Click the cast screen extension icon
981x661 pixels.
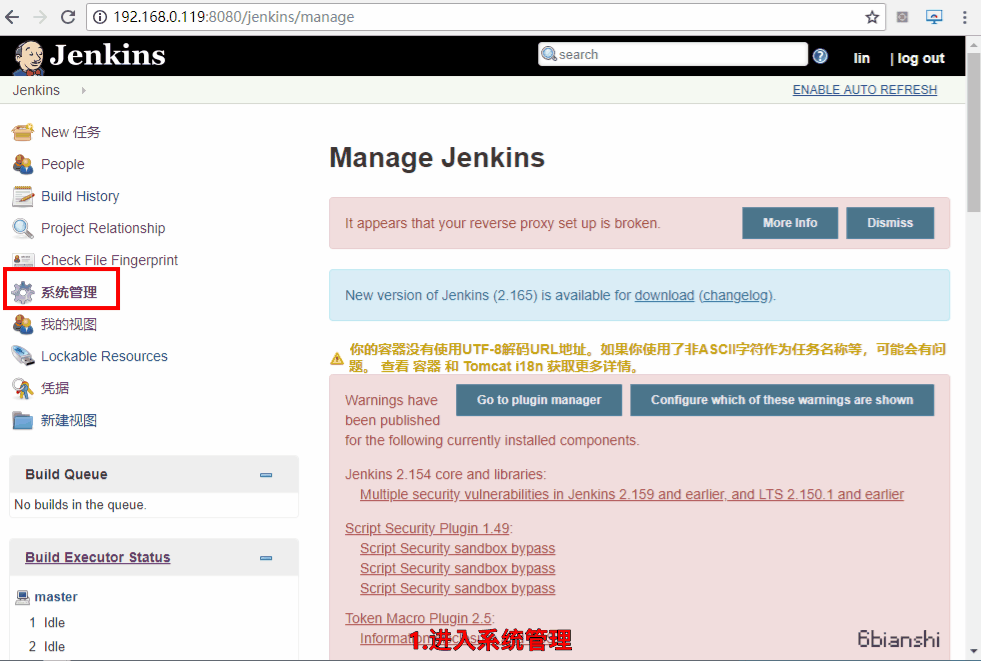click(934, 17)
